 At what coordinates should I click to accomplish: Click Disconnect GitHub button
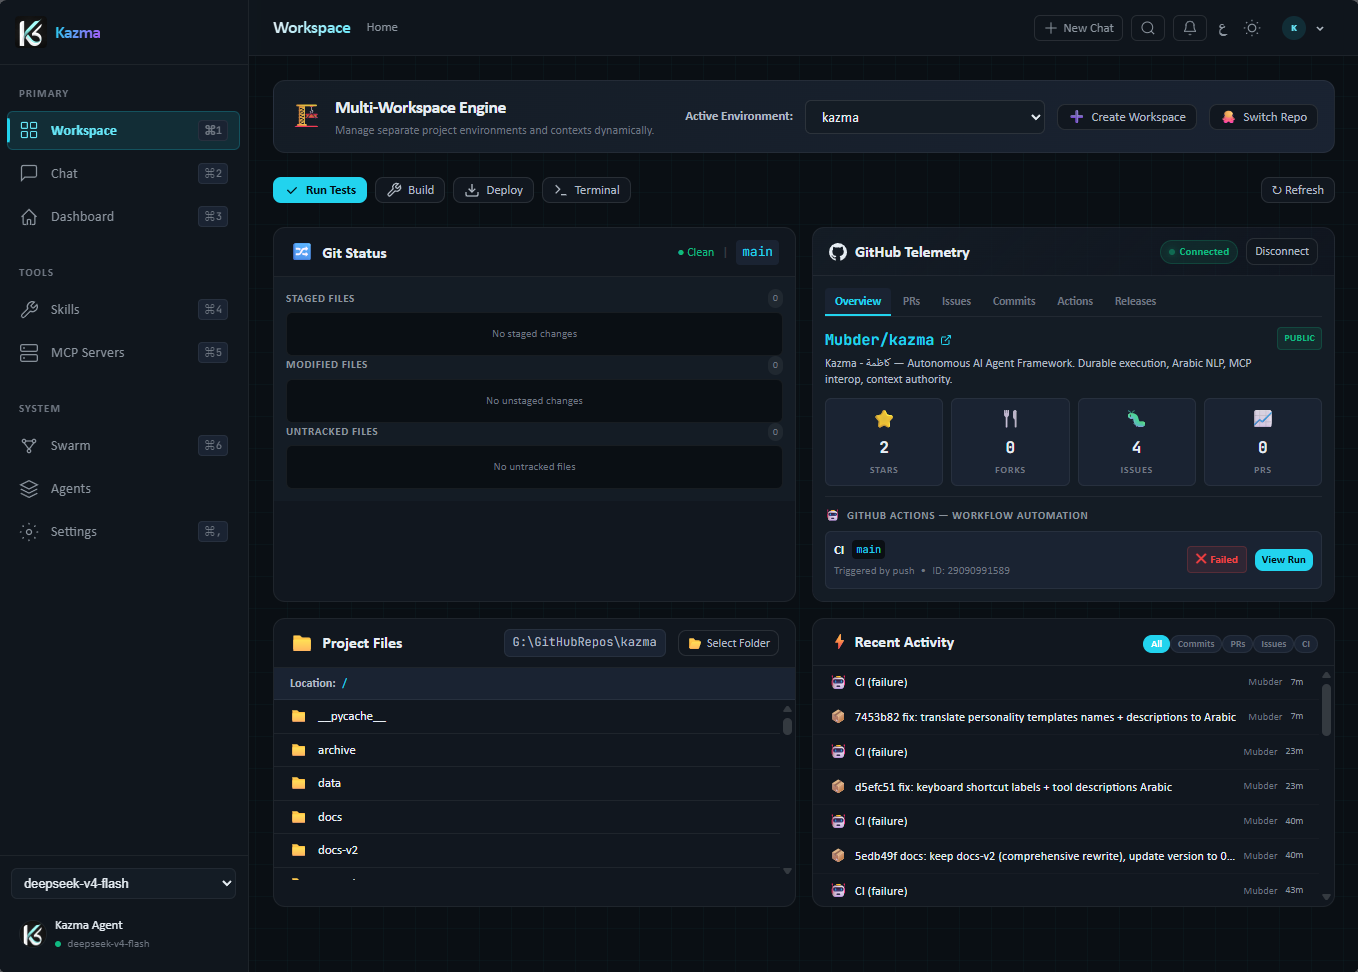coord(1282,252)
